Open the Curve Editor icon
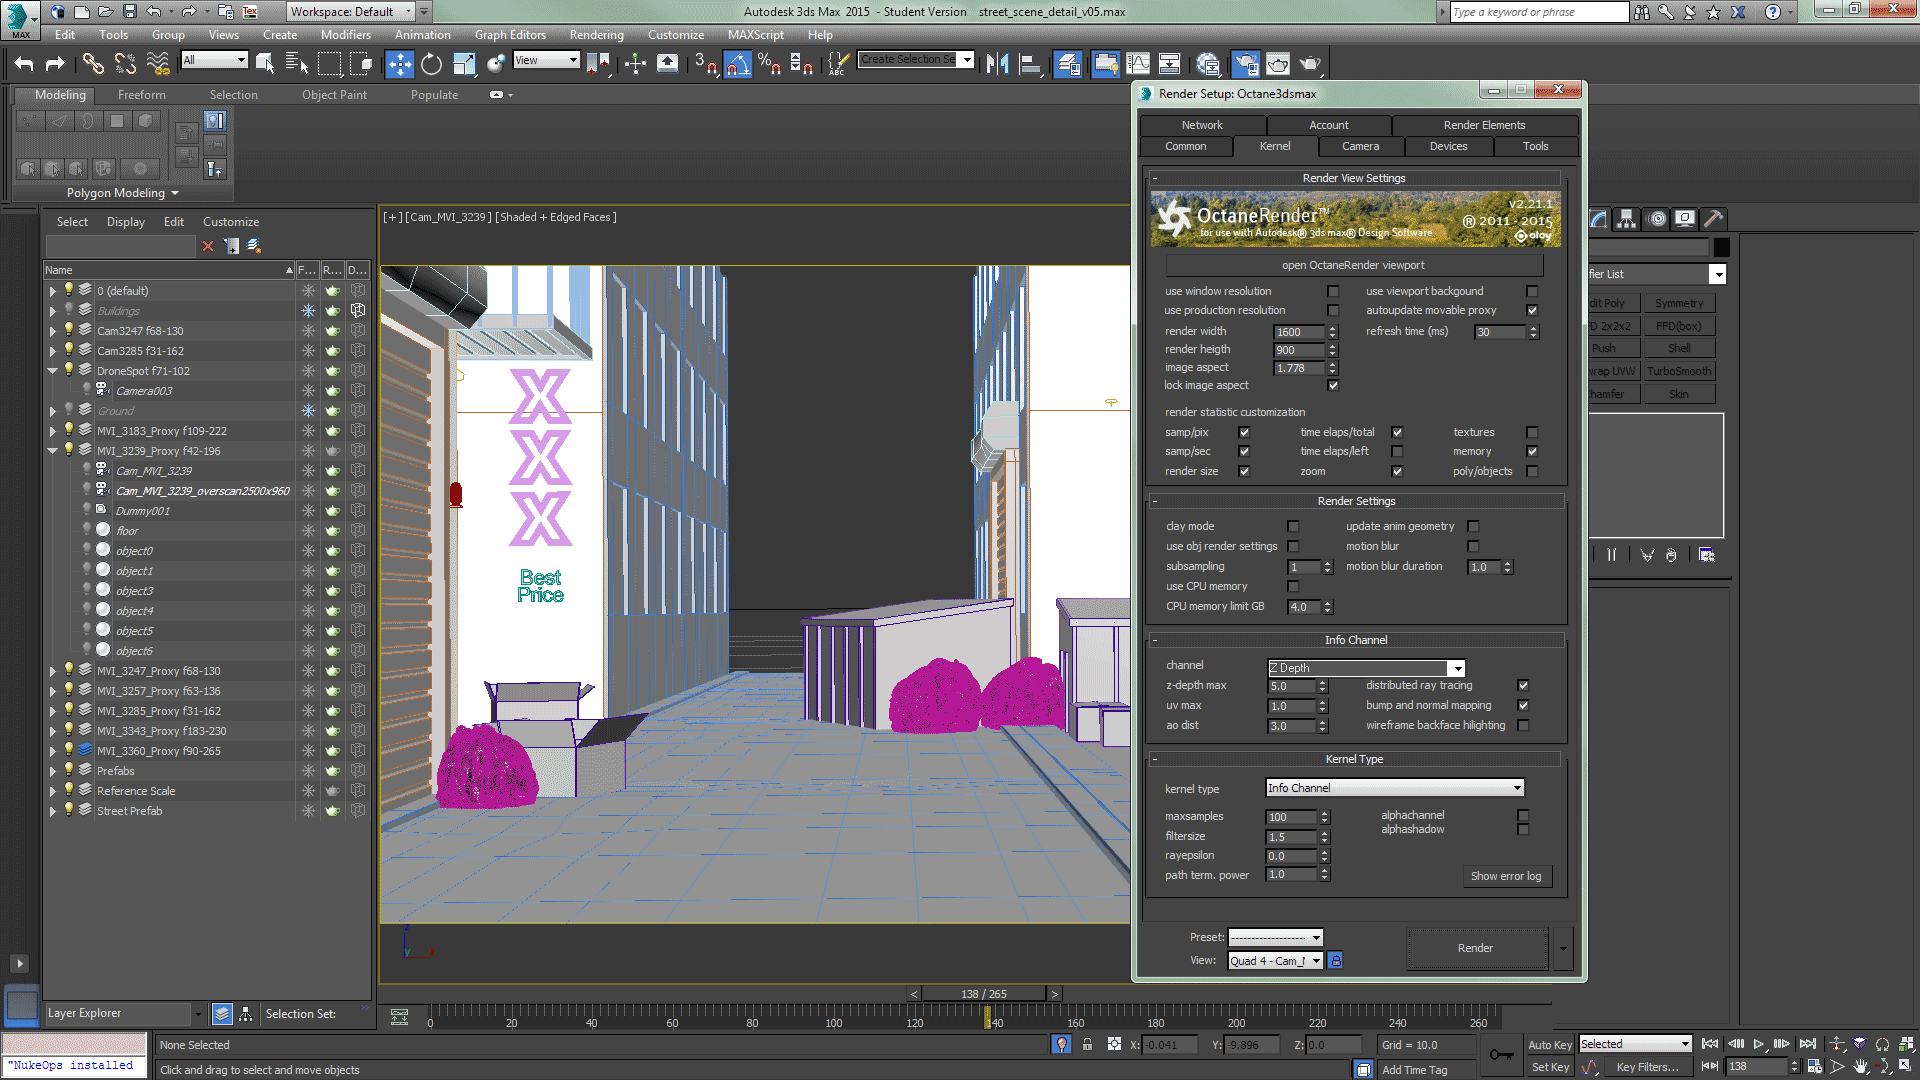Viewport: 1920px width, 1080px height. tap(1138, 64)
